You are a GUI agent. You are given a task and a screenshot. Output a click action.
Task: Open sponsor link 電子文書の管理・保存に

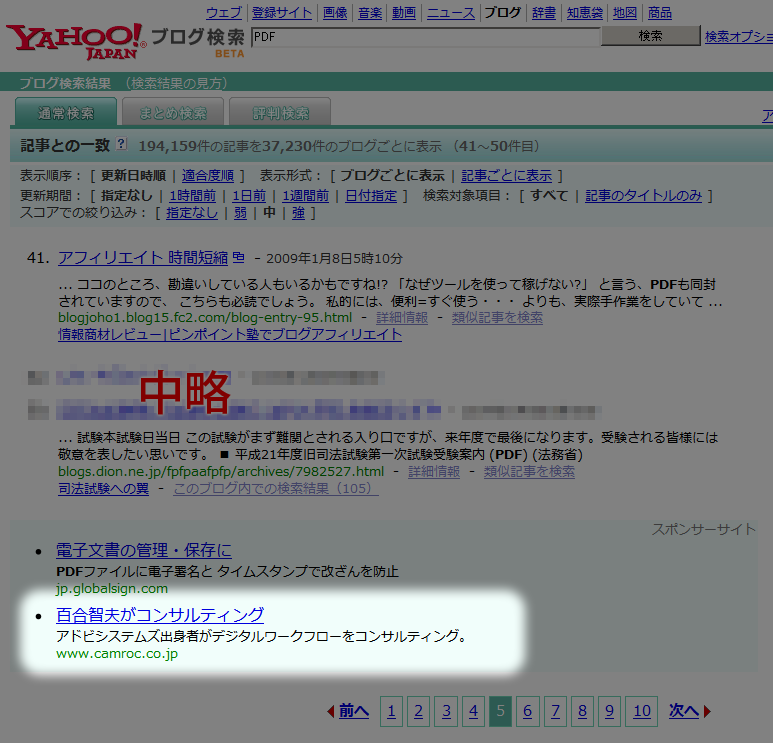pyautogui.click(x=144, y=550)
